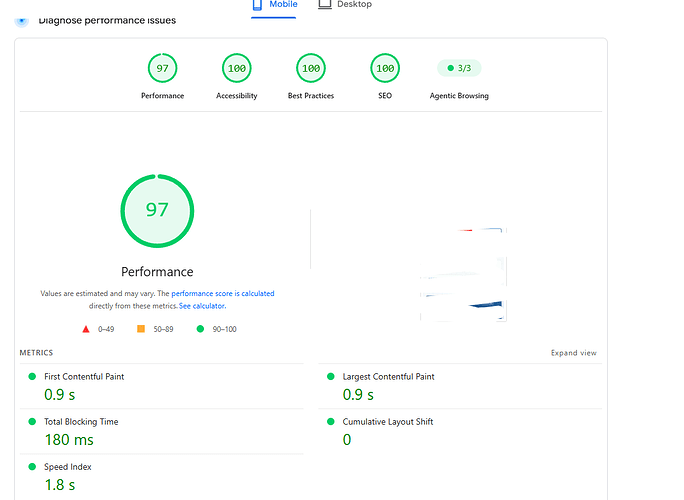
Task: Click the page screenshot thumbnail
Action: point(463,274)
